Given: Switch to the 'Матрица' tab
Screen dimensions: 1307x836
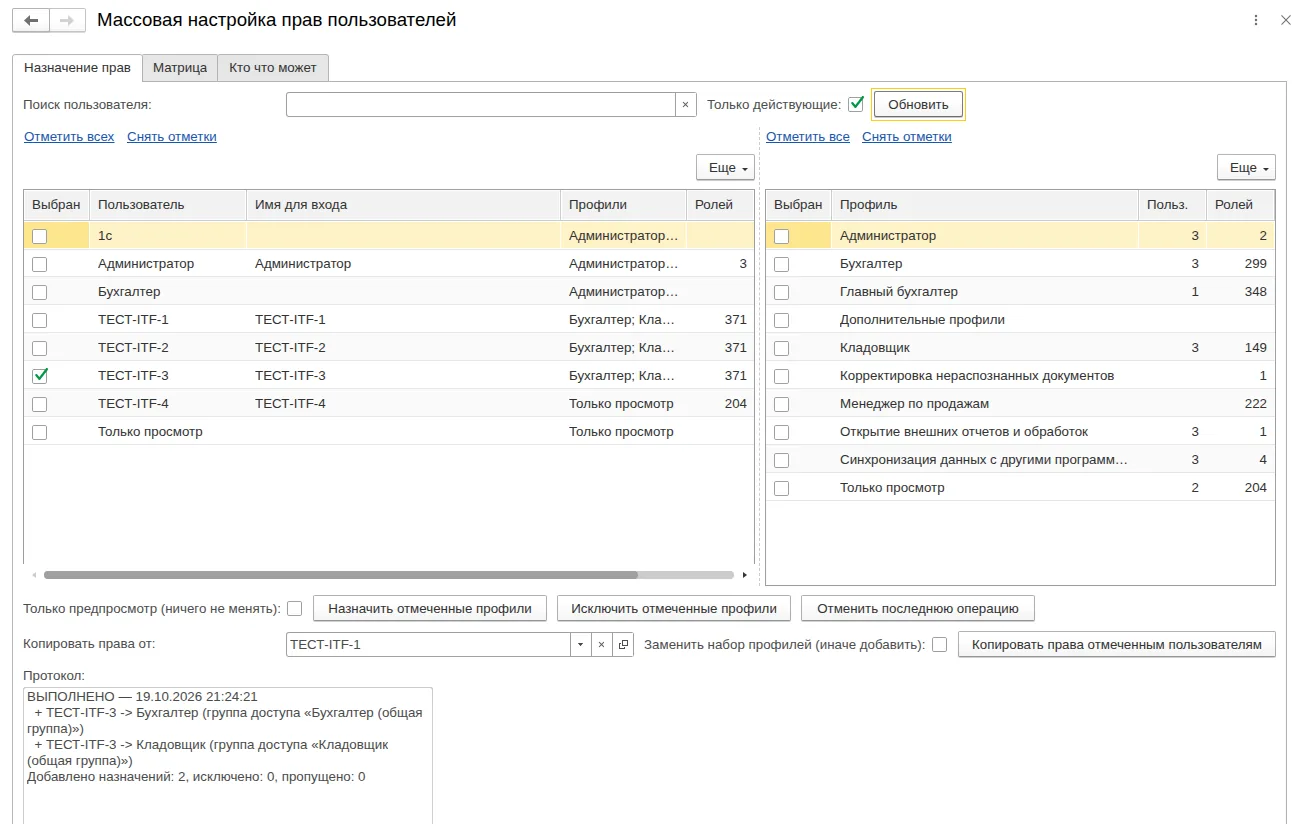Looking at the screenshot, I should pyautogui.click(x=180, y=68).
